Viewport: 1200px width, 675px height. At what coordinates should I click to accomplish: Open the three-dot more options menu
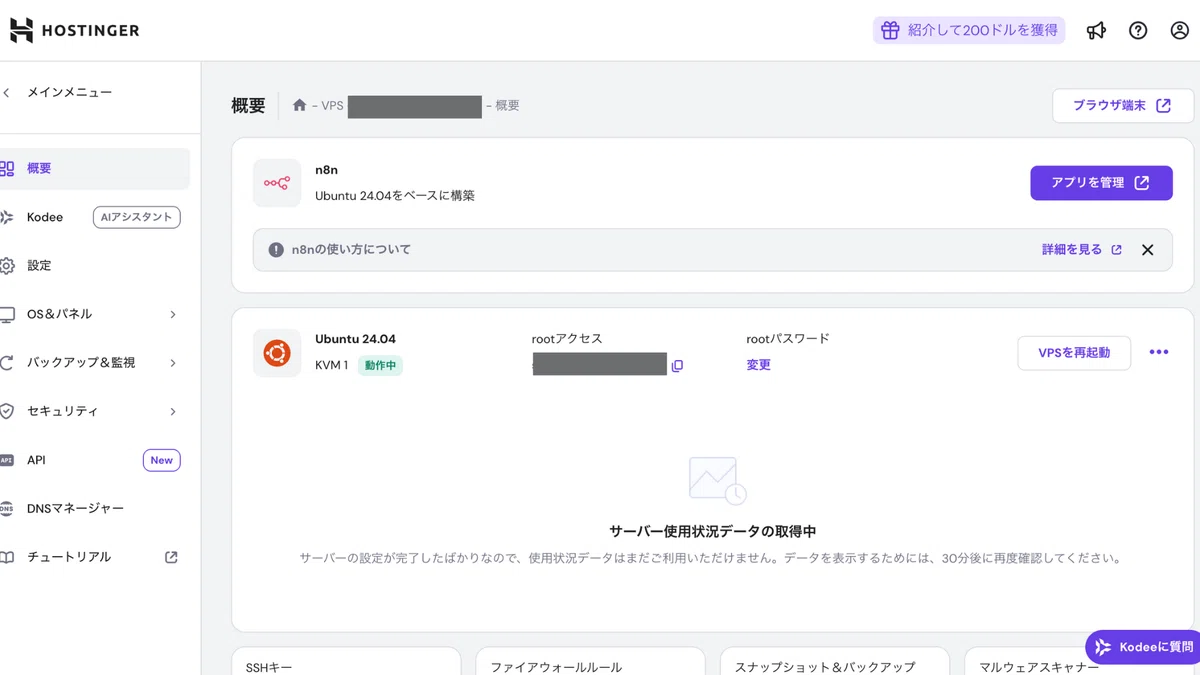pyautogui.click(x=1159, y=352)
